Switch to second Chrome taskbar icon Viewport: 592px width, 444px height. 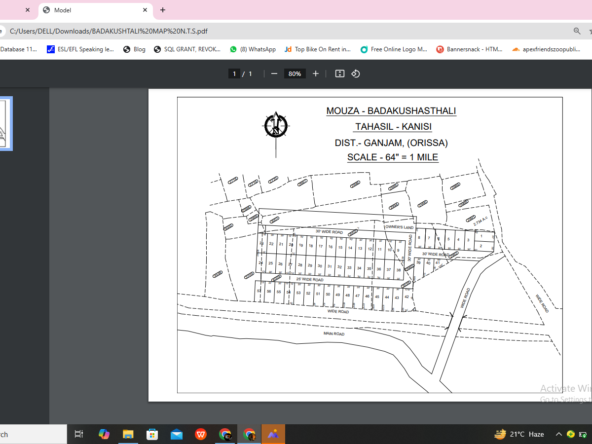tap(249, 434)
